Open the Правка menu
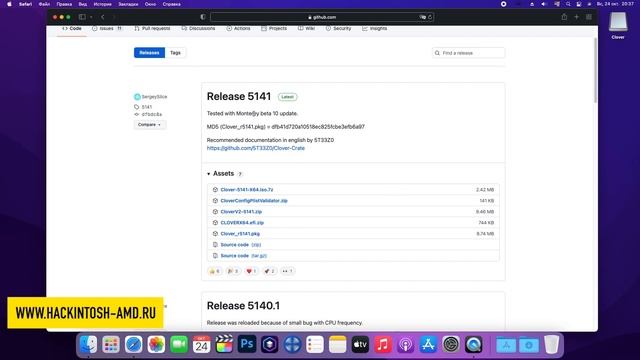 pos(64,4)
